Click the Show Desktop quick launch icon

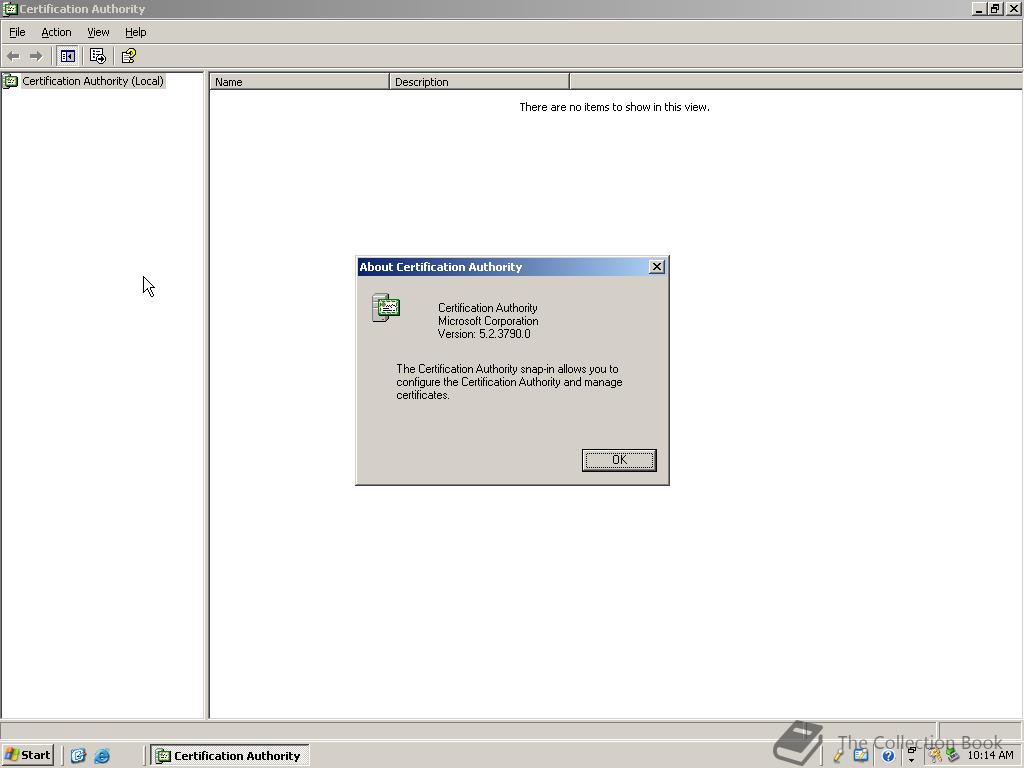coord(78,756)
